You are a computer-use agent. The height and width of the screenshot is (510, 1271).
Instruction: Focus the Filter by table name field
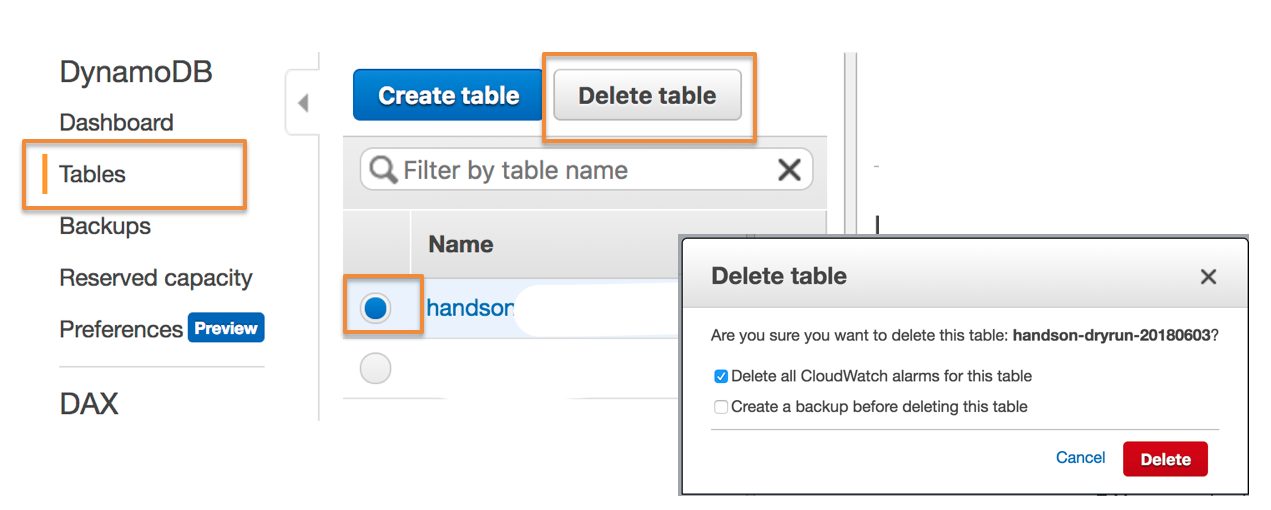[x=586, y=170]
